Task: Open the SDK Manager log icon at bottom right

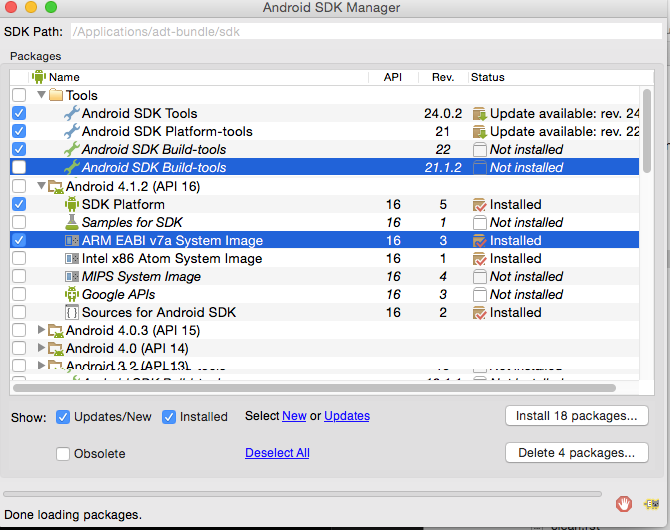Action: [652, 504]
